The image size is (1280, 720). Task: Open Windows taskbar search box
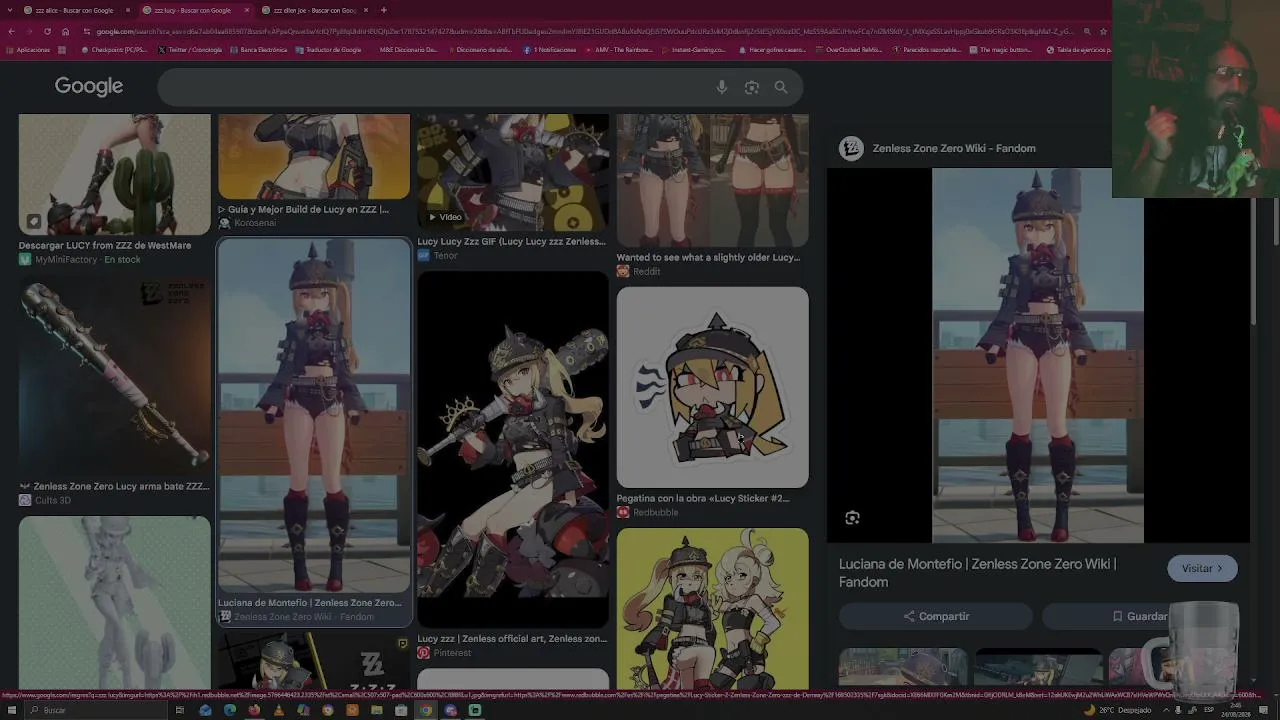pos(95,710)
